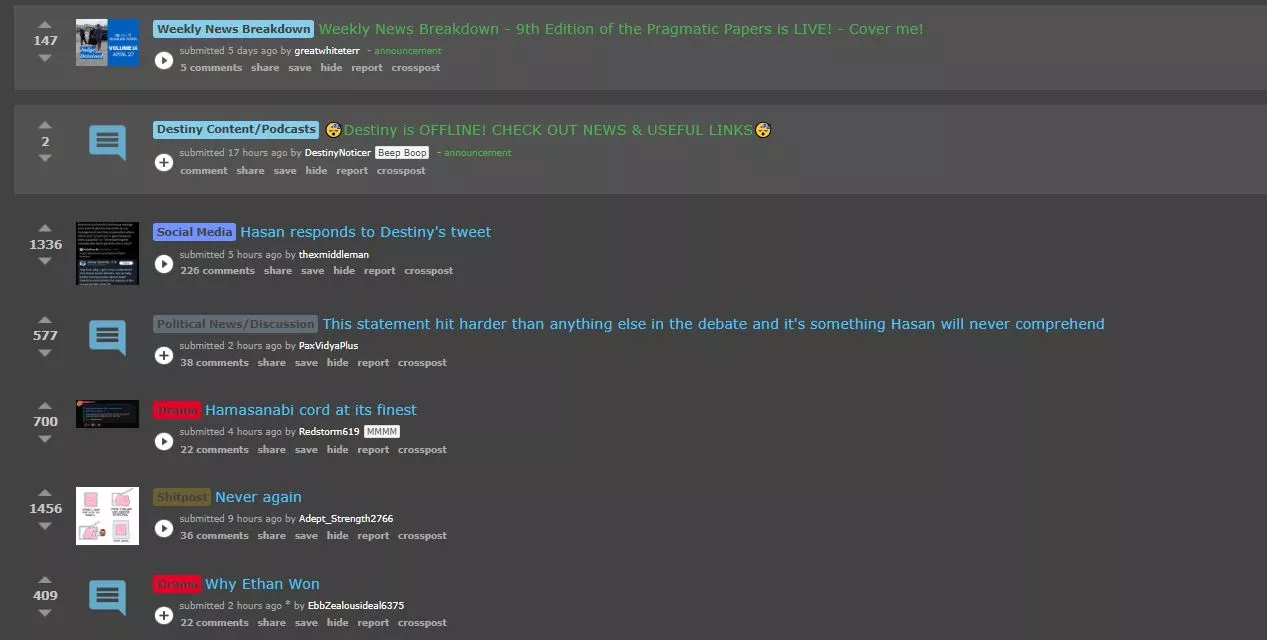Expand the 'Hasan responds to Destiny's tweet' media preview

click(x=164, y=264)
